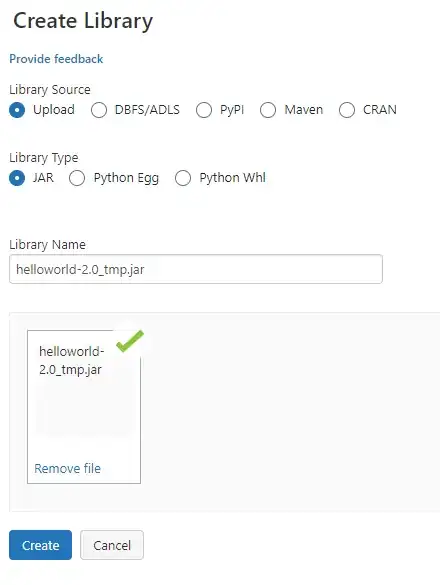Click the Library Name field label
This screenshot has height=585, width=440.
click(x=47, y=245)
